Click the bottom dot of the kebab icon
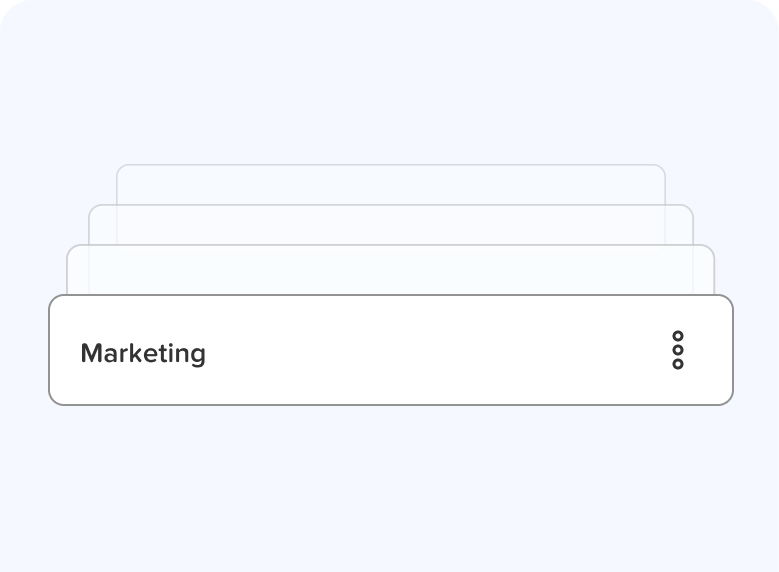Screen dimensions: 779x572 click(x=678, y=363)
